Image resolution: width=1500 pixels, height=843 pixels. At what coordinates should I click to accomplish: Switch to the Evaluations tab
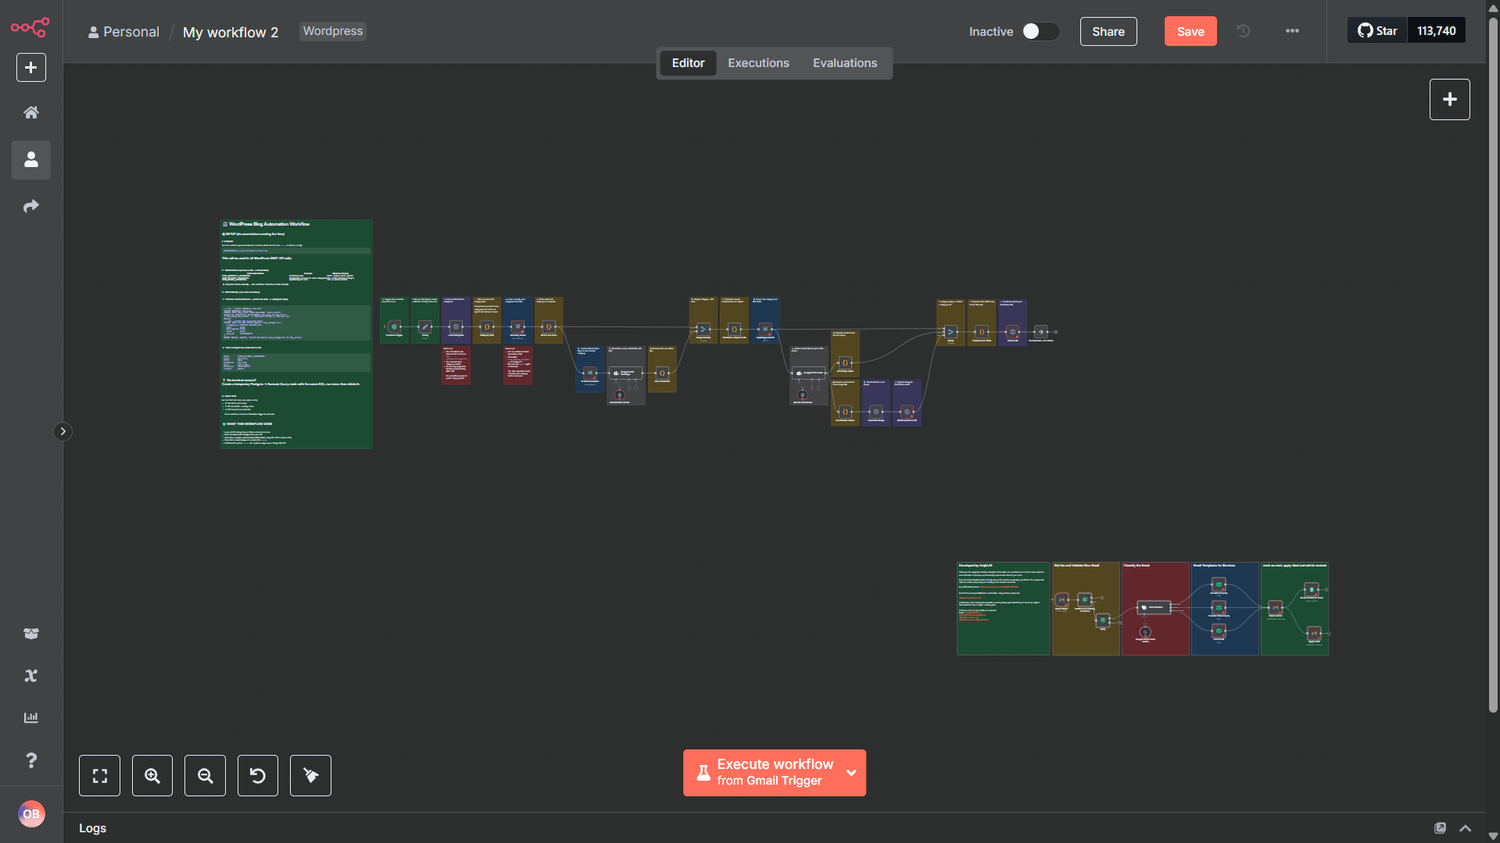coord(845,63)
